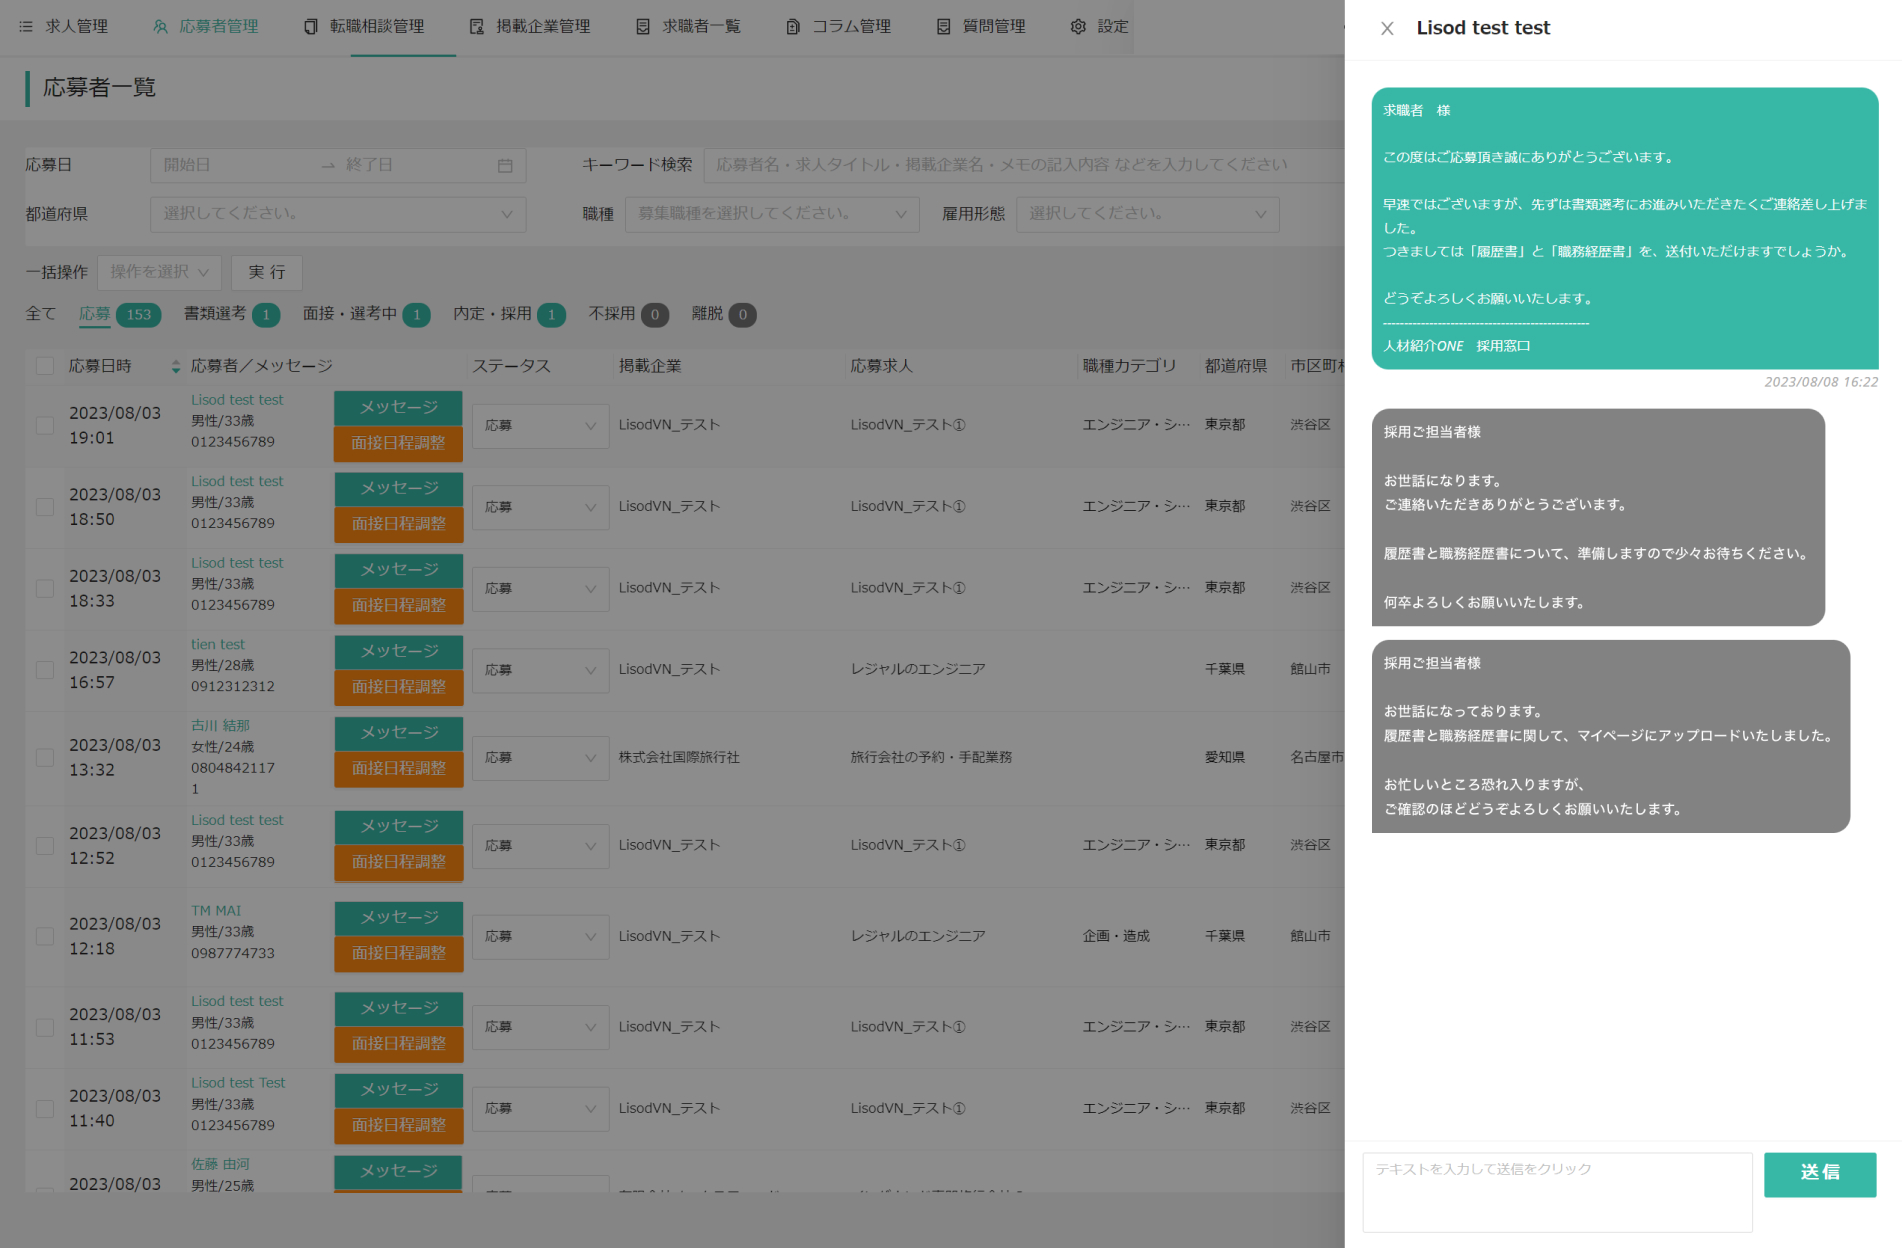
Task: Open the 職種 dropdown
Action: tap(772, 214)
